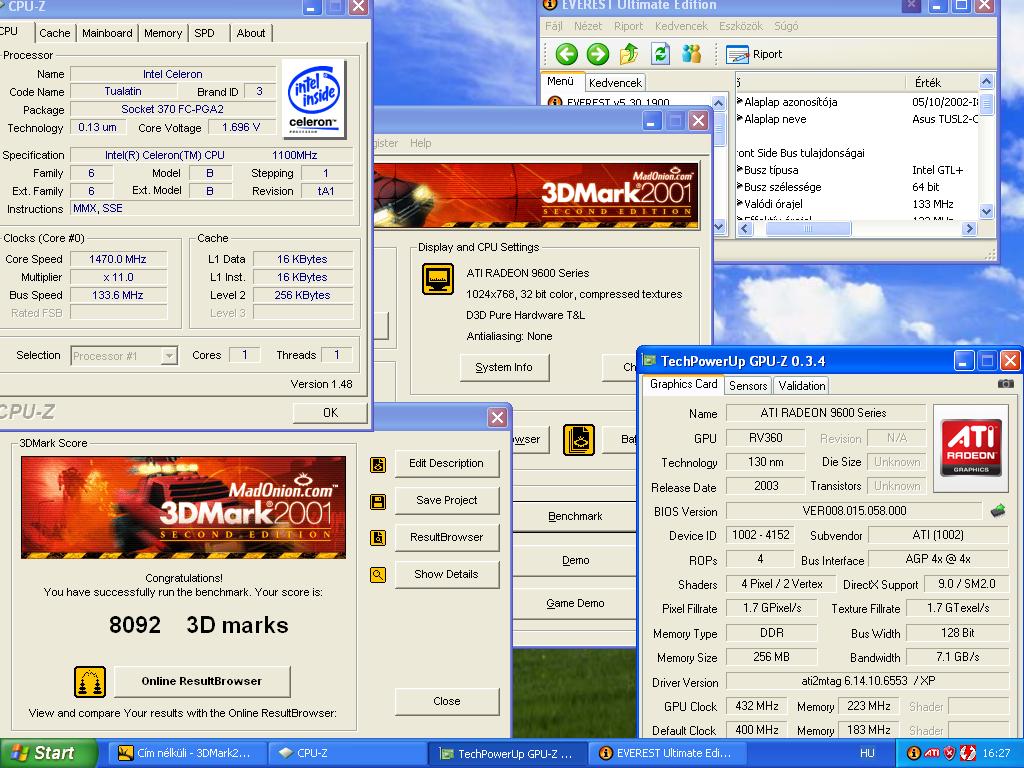Click EVEREST horizontal scrollbar right arrow

(969, 229)
